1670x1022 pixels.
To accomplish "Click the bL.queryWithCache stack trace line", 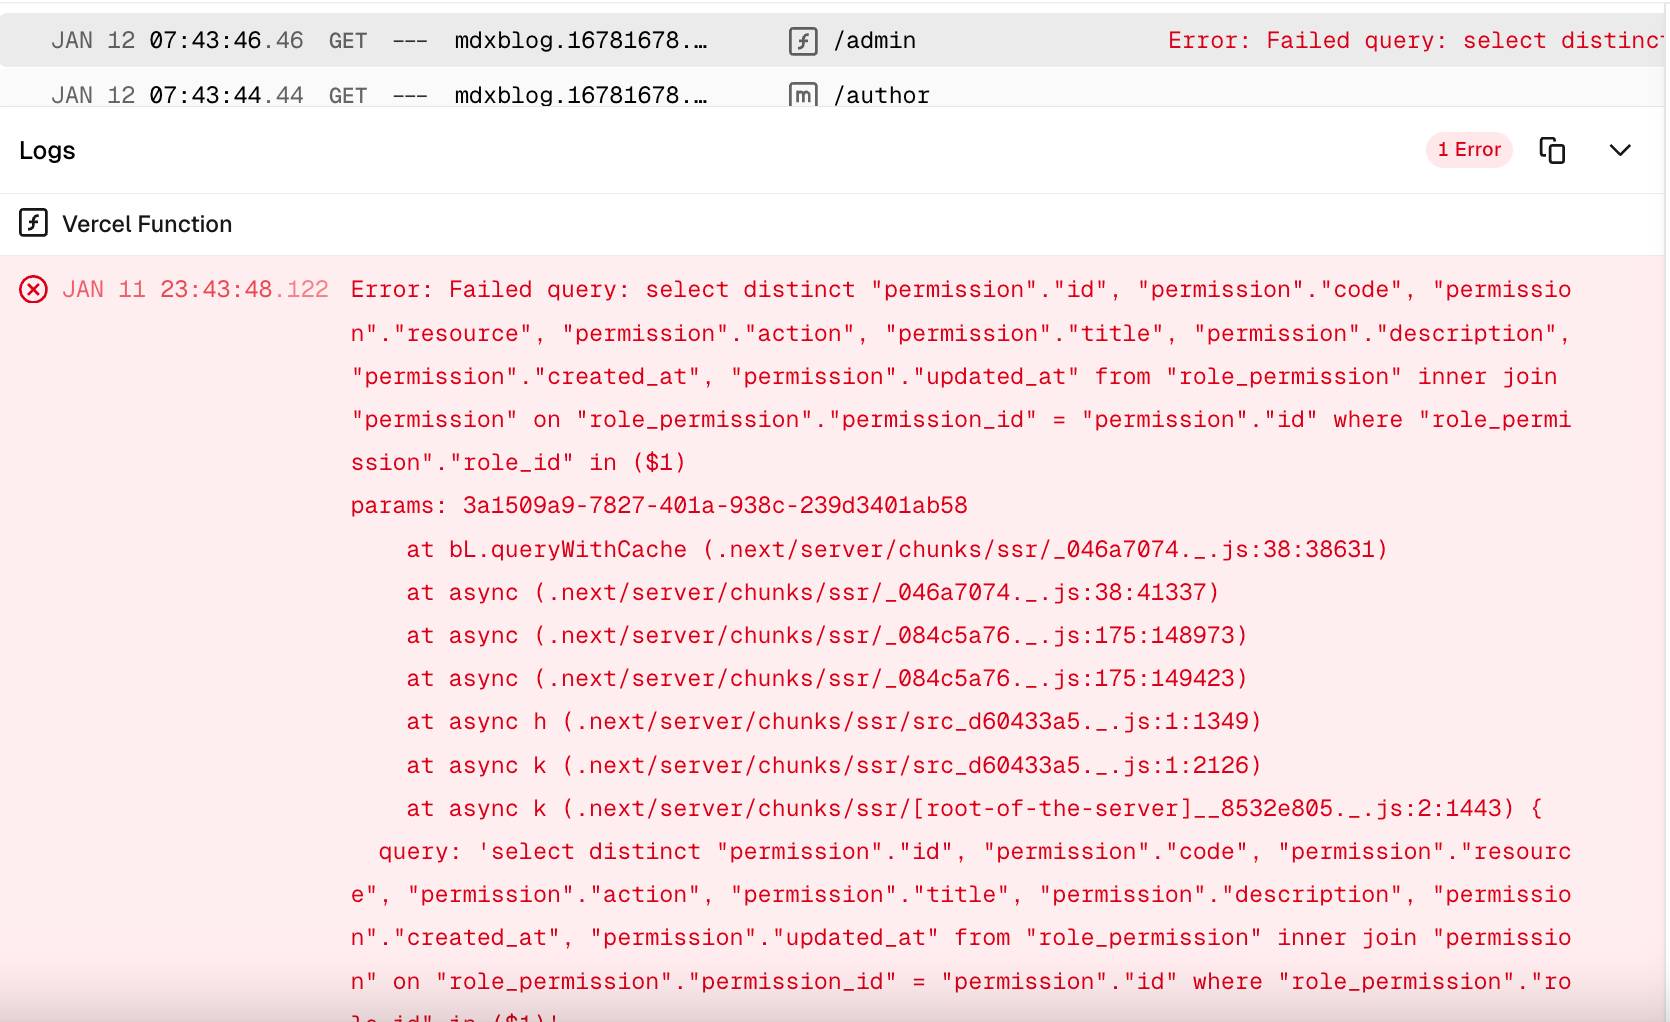I will (x=896, y=549).
